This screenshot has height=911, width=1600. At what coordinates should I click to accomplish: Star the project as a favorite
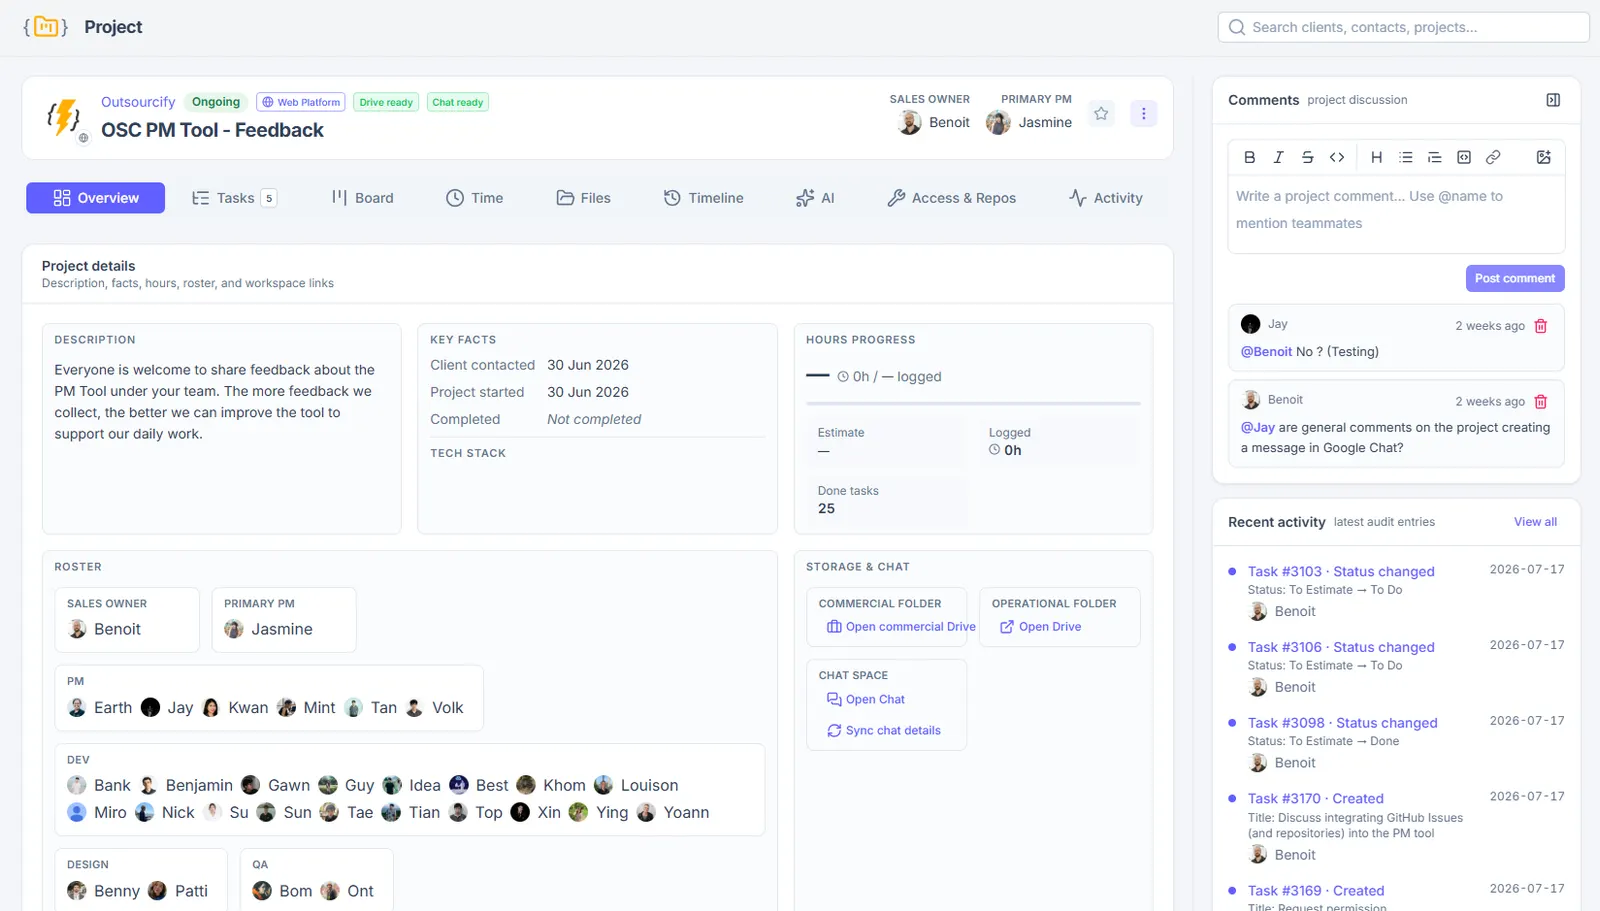(x=1101, y=114)
